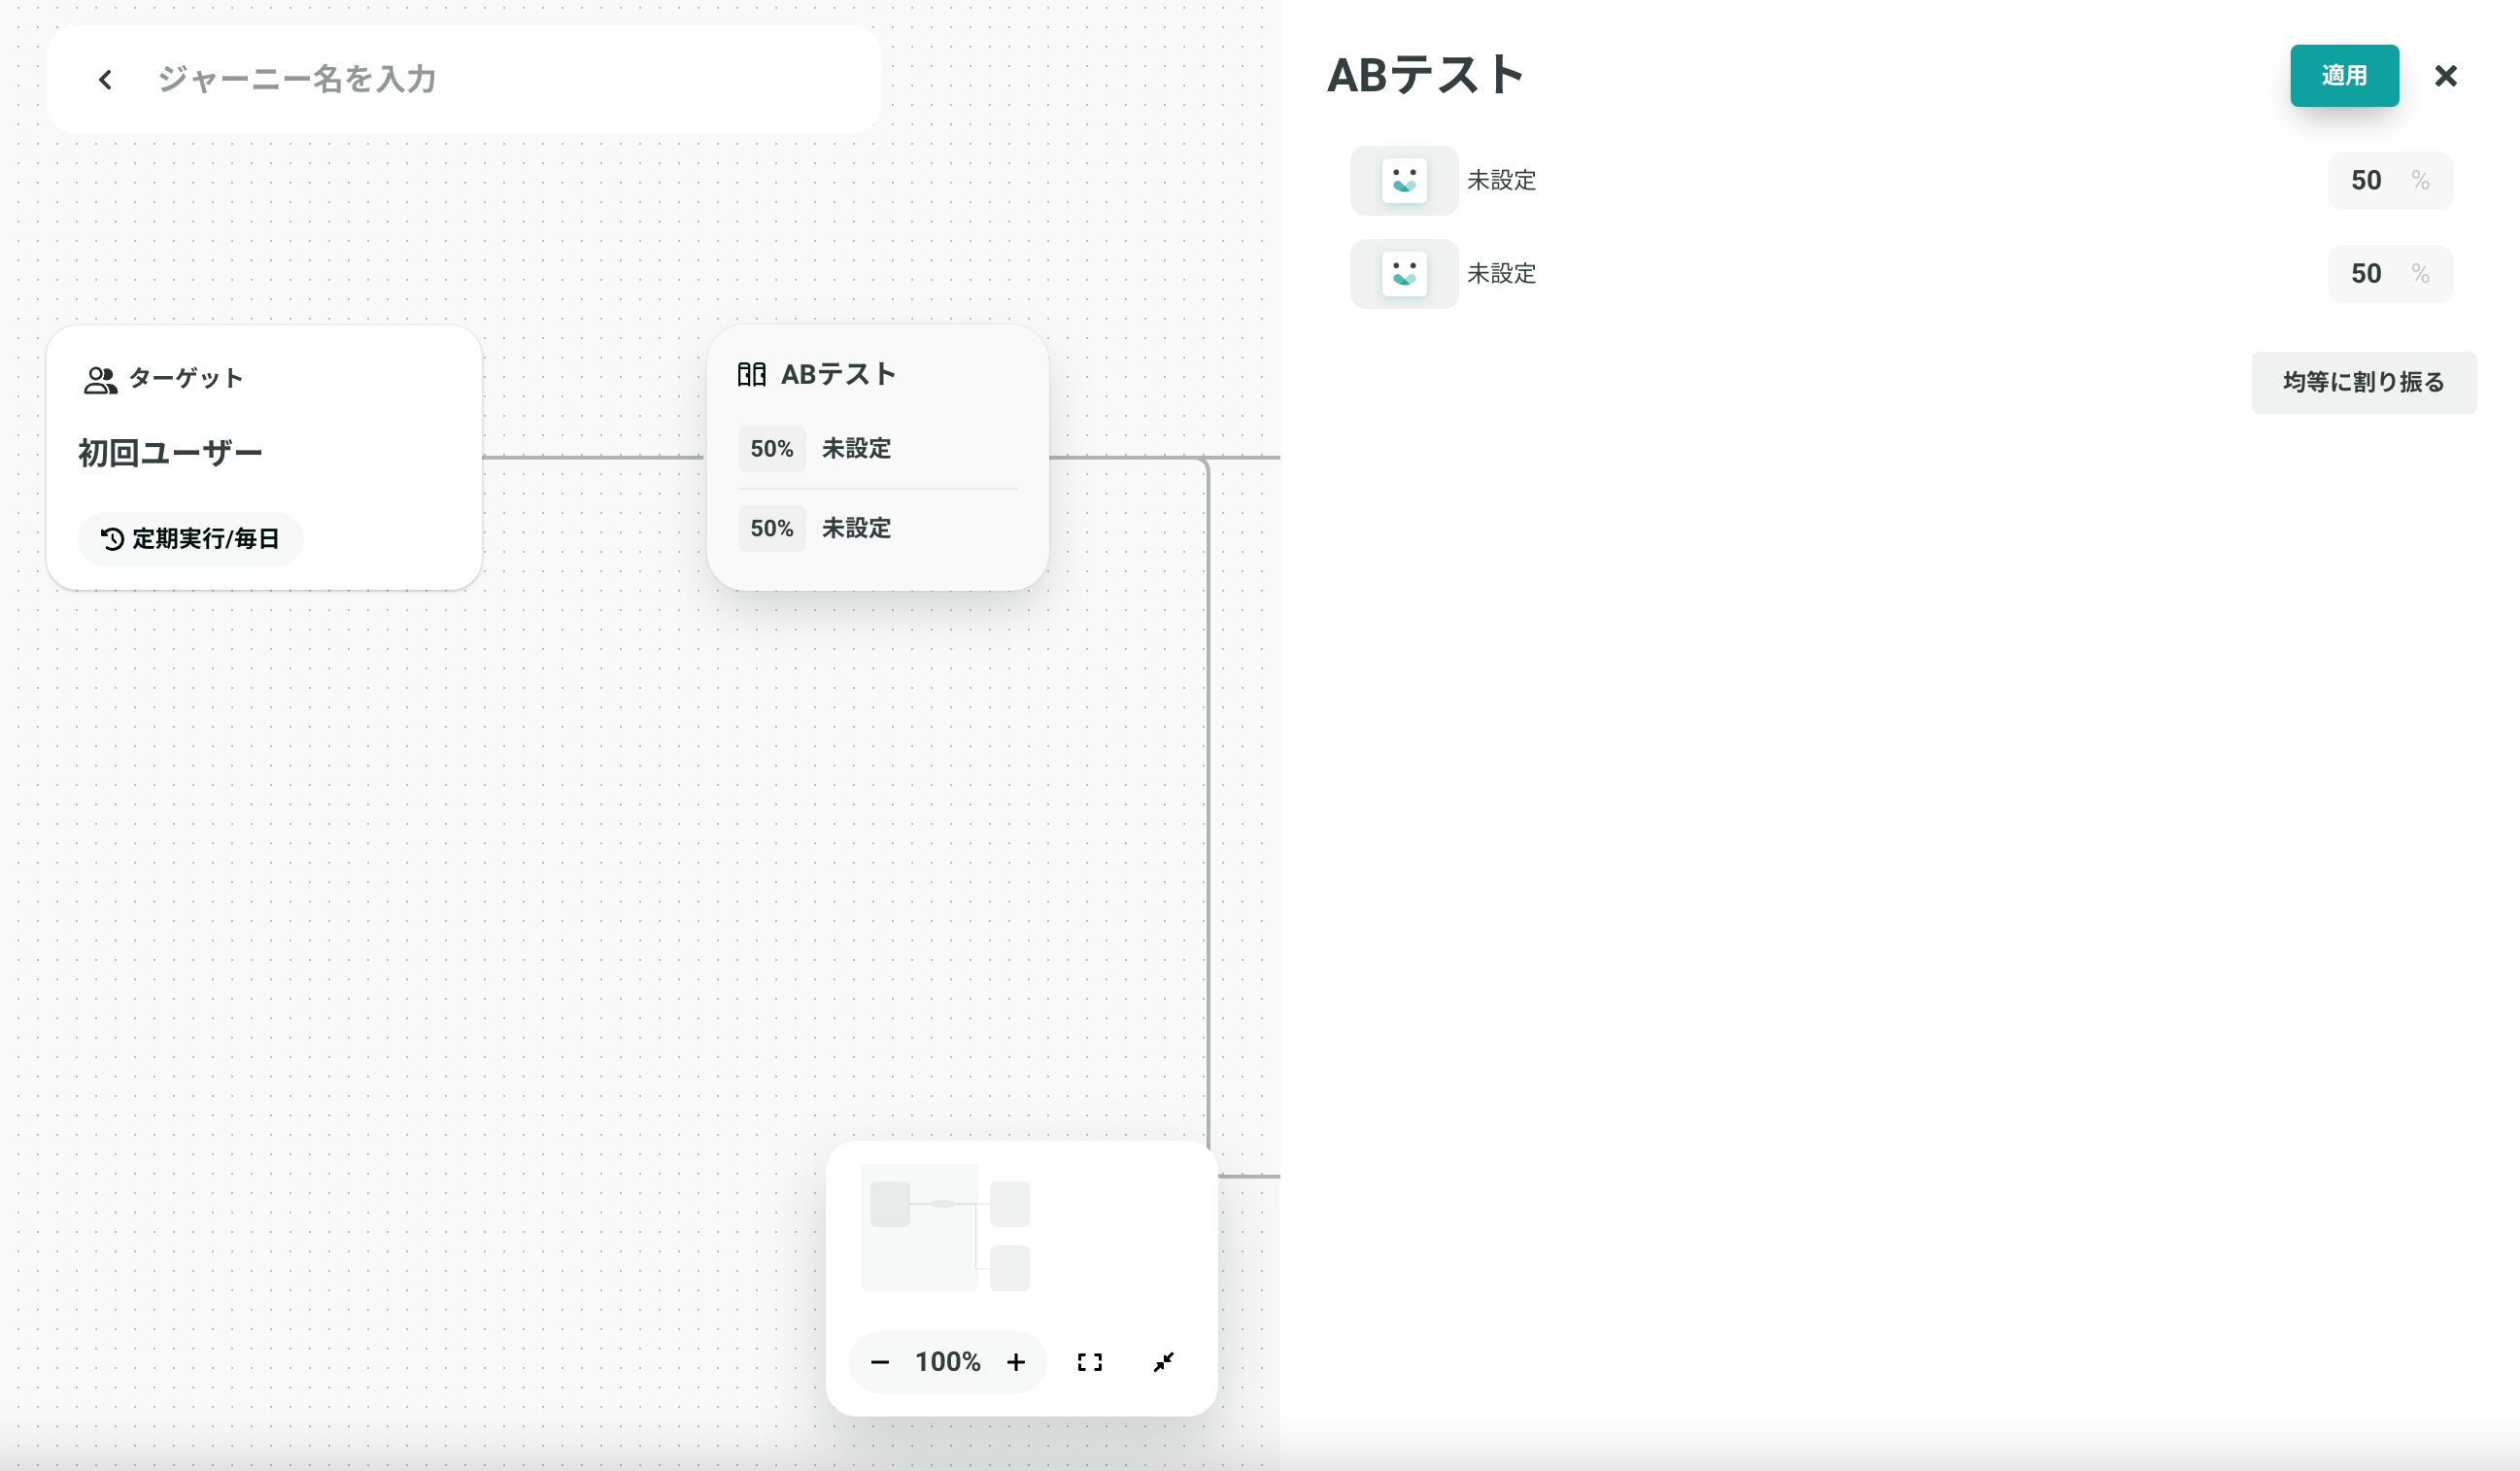
Task: Click first 未設定 label in panel
Action: click(1502, 181)
